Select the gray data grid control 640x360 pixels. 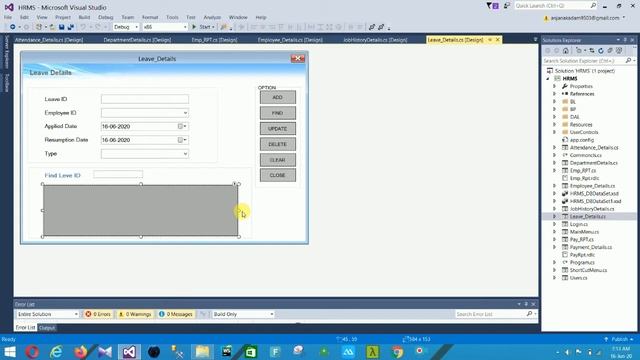point(140,211)
